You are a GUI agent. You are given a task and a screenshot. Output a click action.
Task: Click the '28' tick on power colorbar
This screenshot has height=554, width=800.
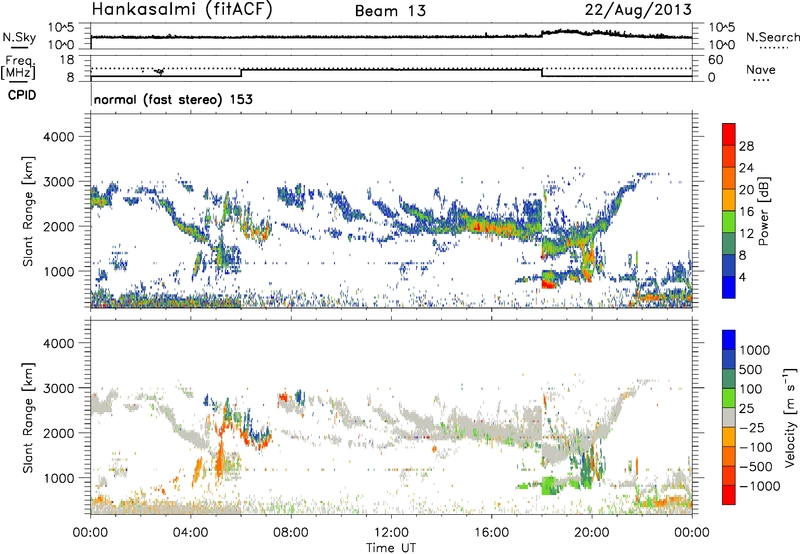coord(746,146)
